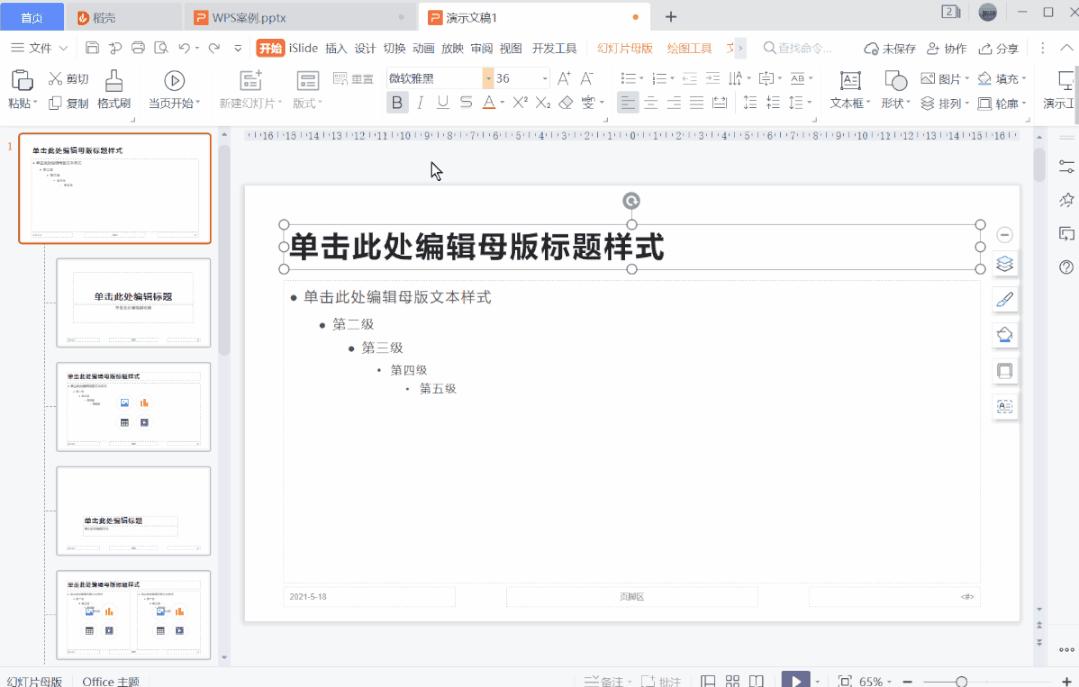This screenshot has width=1079, height=687.
Task: Click the 当页开始 play icon
Action: [174, 80]
